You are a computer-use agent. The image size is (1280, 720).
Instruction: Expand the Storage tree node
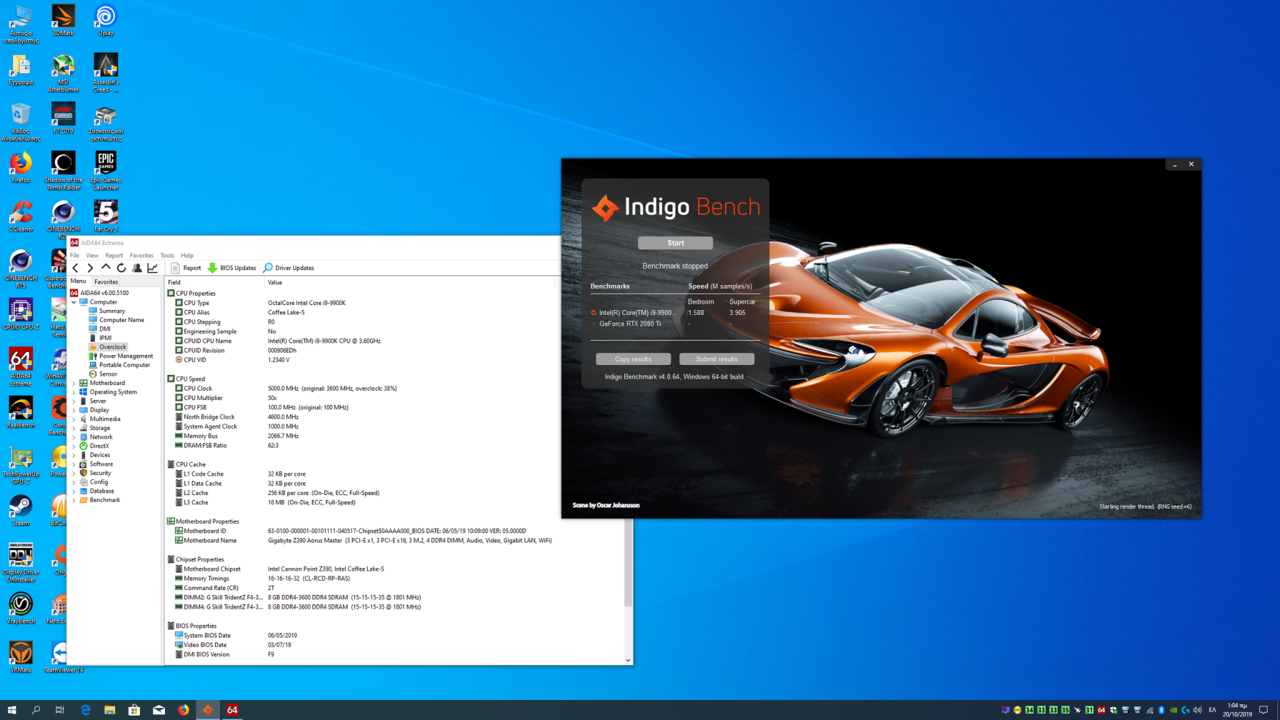click(x=74, y=428)
